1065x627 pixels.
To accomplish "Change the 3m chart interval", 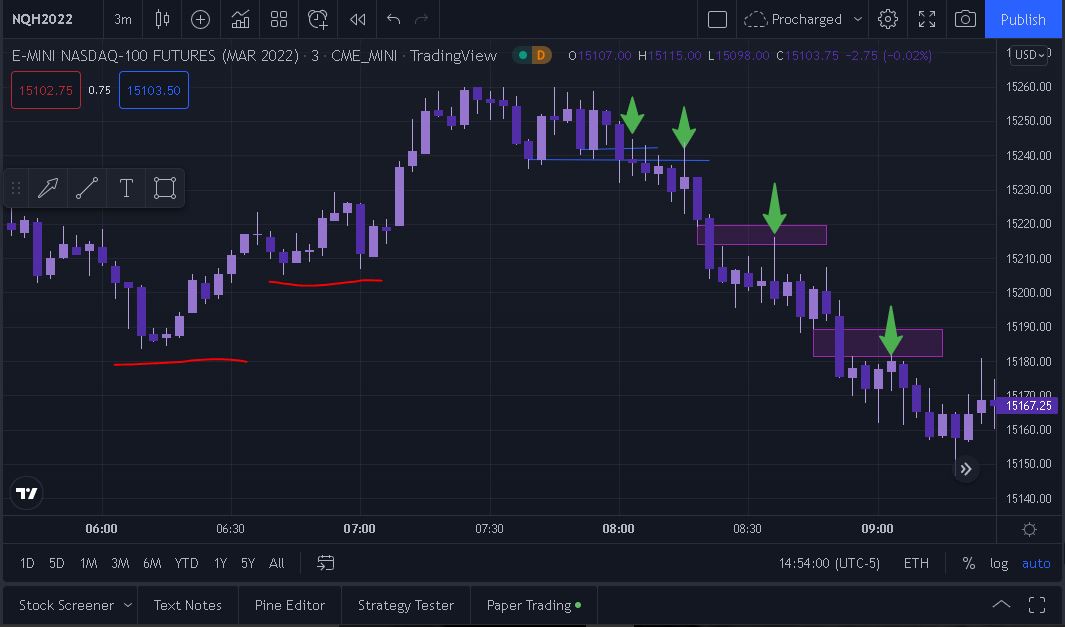I will pyautogui.click(x=123, y=19).
